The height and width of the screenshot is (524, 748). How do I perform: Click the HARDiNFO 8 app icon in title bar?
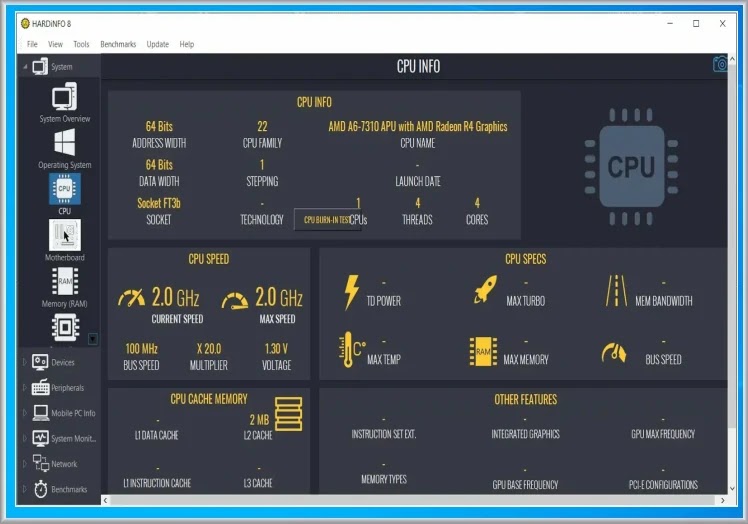(25, 23)
